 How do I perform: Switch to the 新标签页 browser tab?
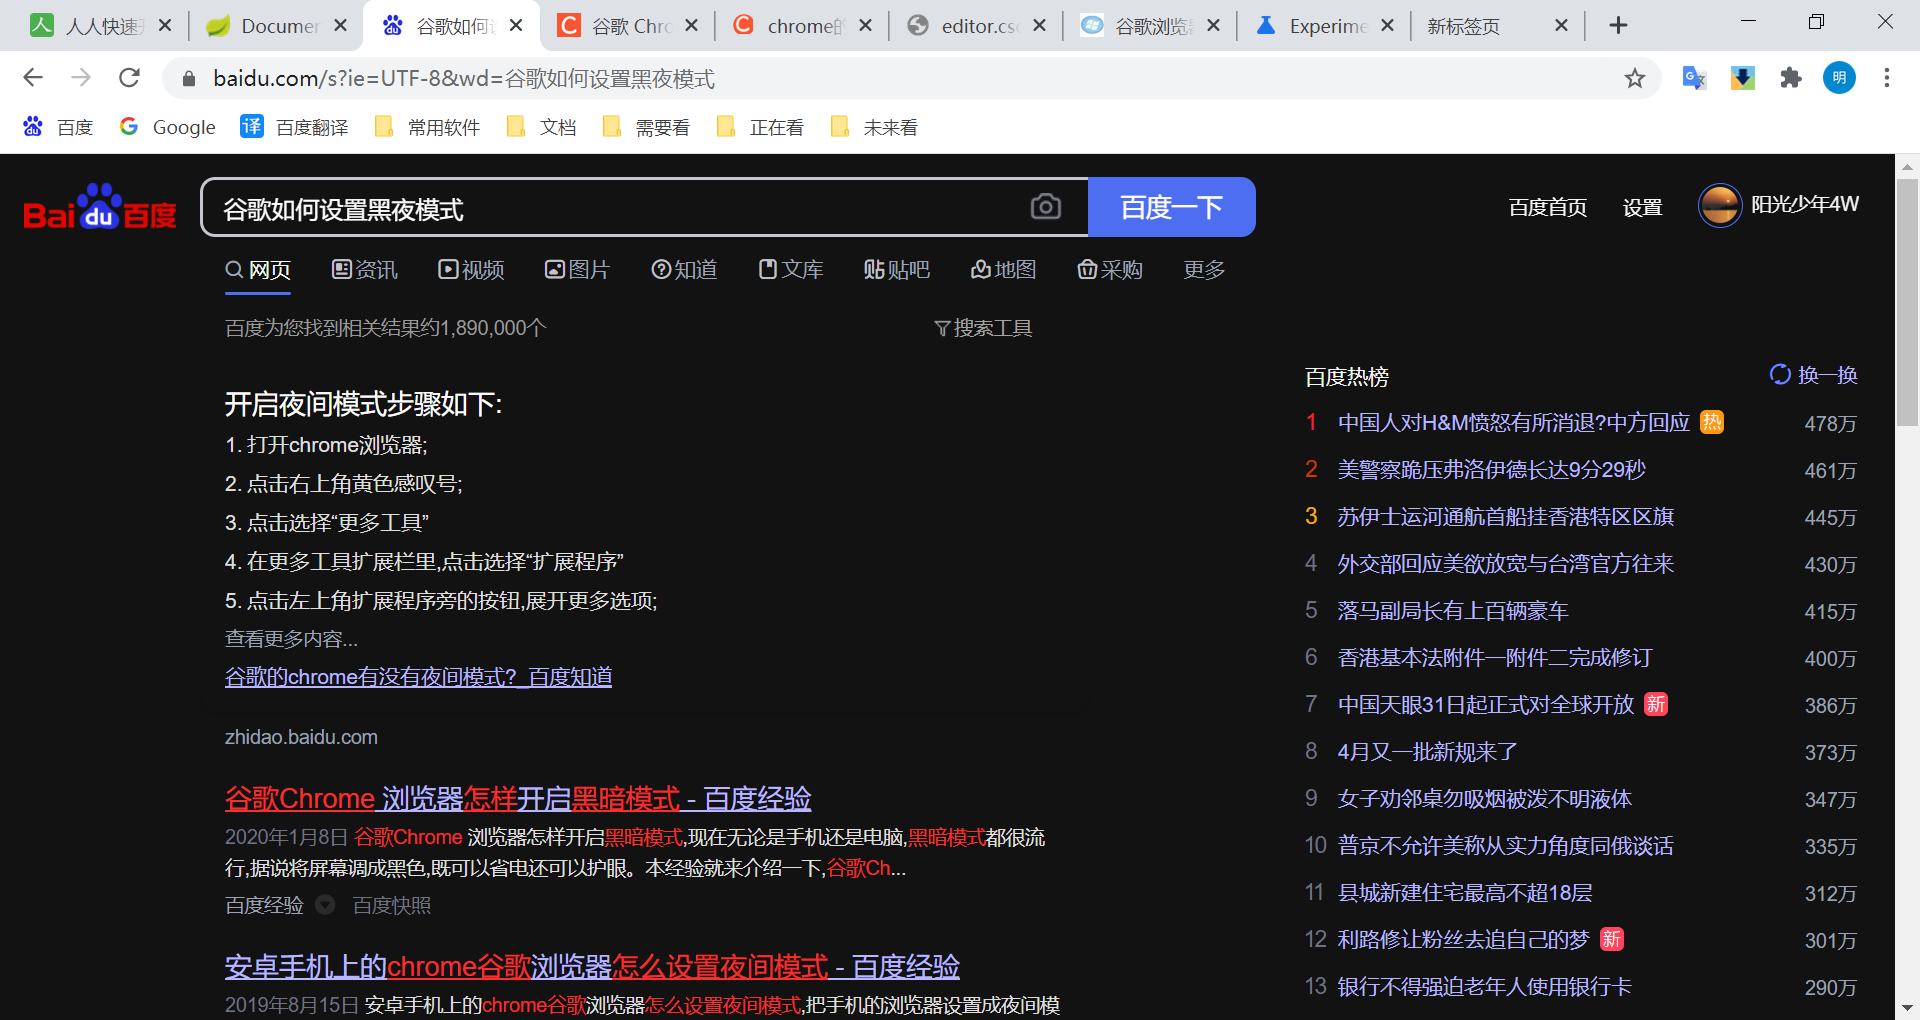pos(1497,26)
